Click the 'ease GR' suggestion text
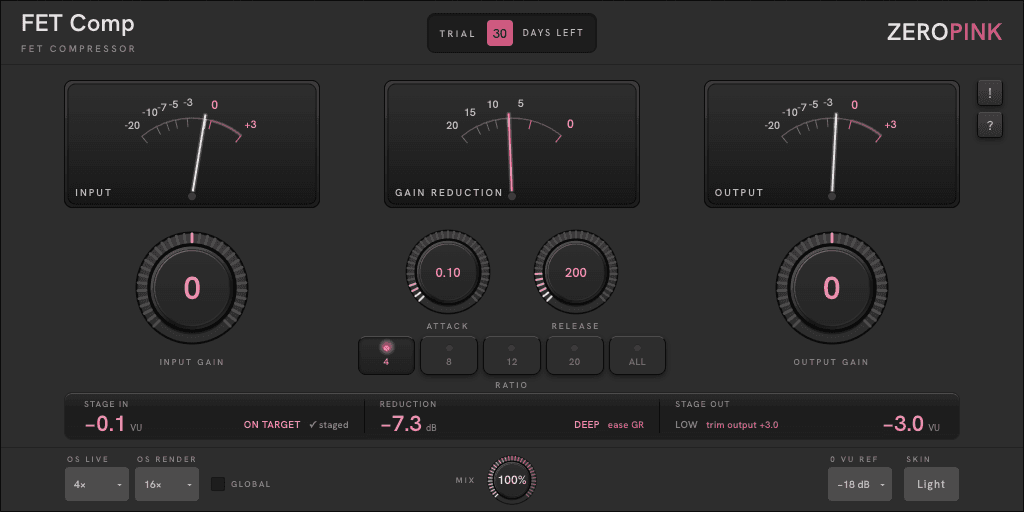 coord(626,425)
